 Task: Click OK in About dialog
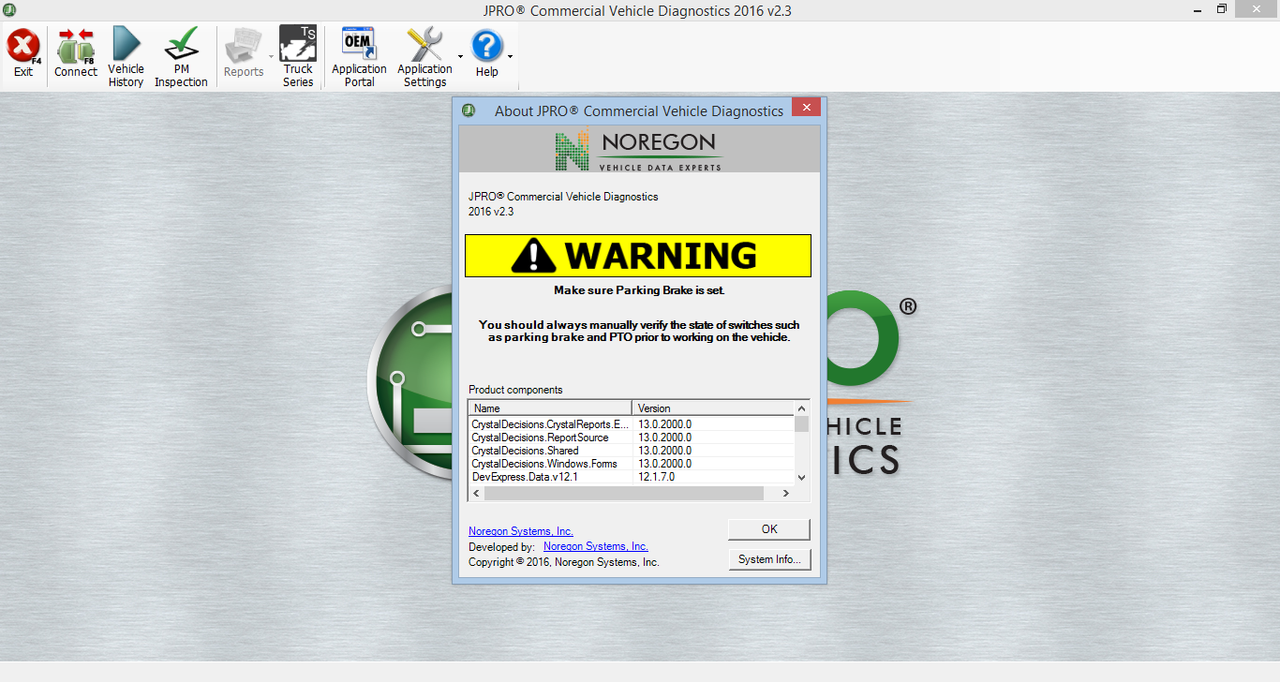(x=769, y=529)
